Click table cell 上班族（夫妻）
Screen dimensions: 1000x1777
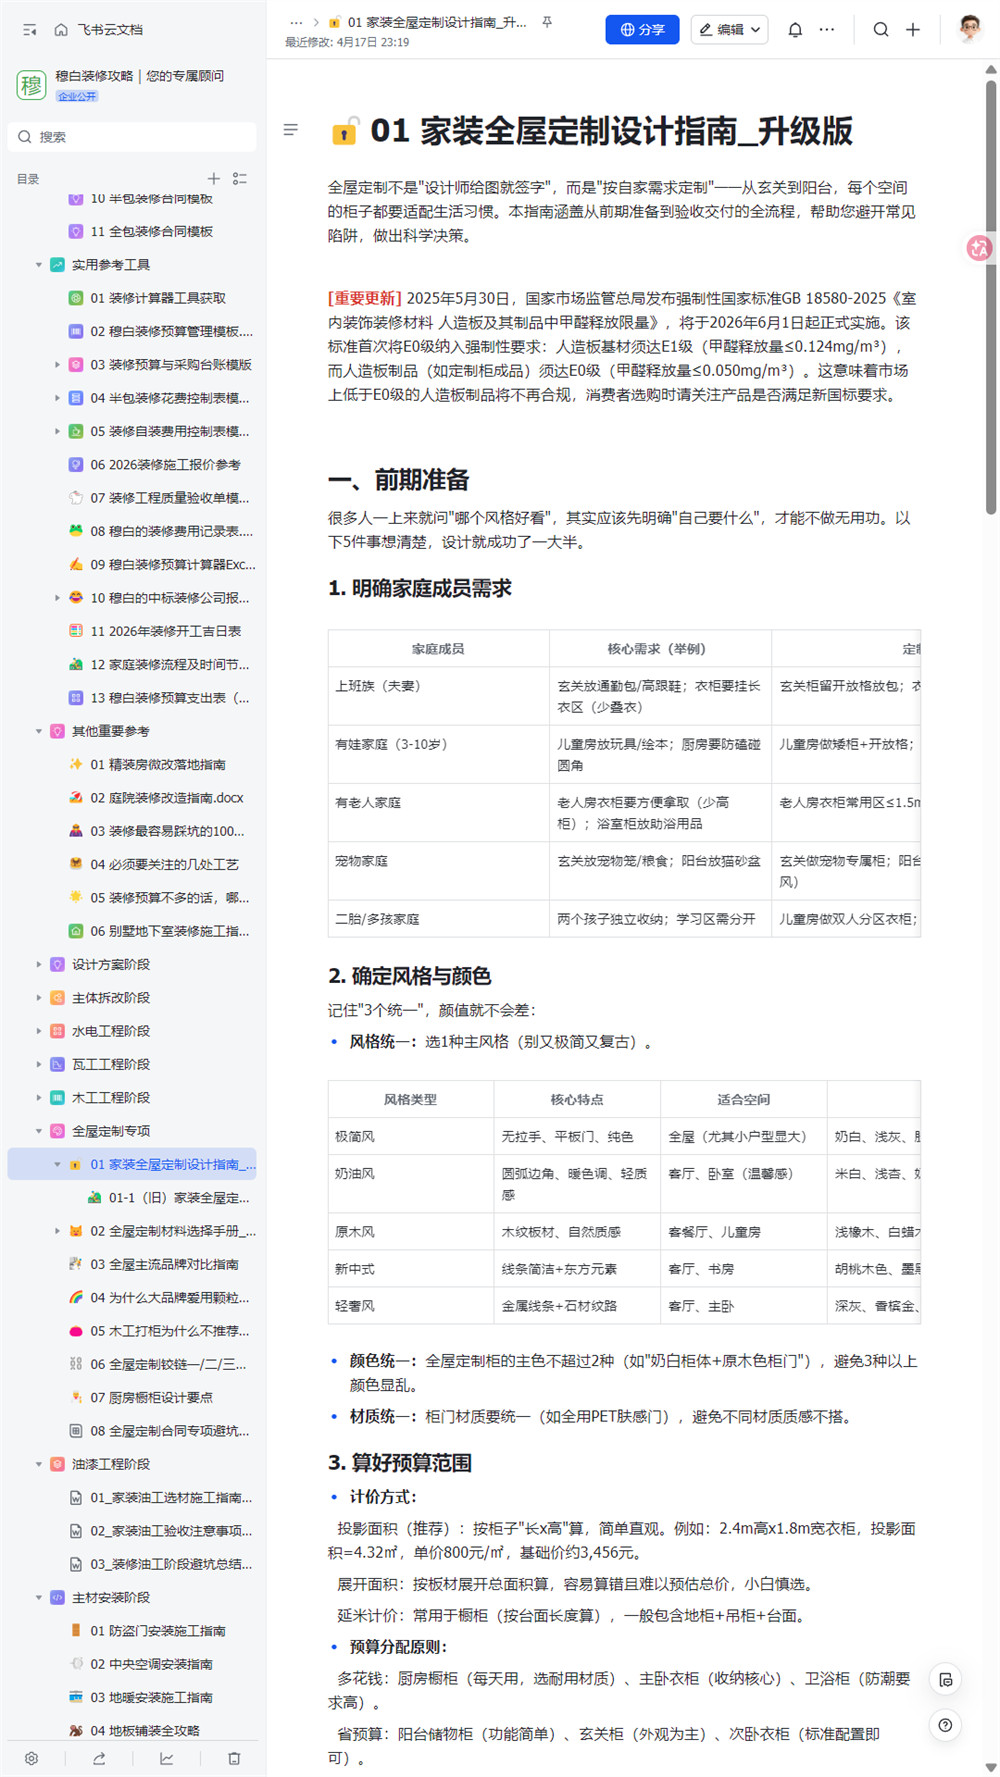click(x=438, y=696)
